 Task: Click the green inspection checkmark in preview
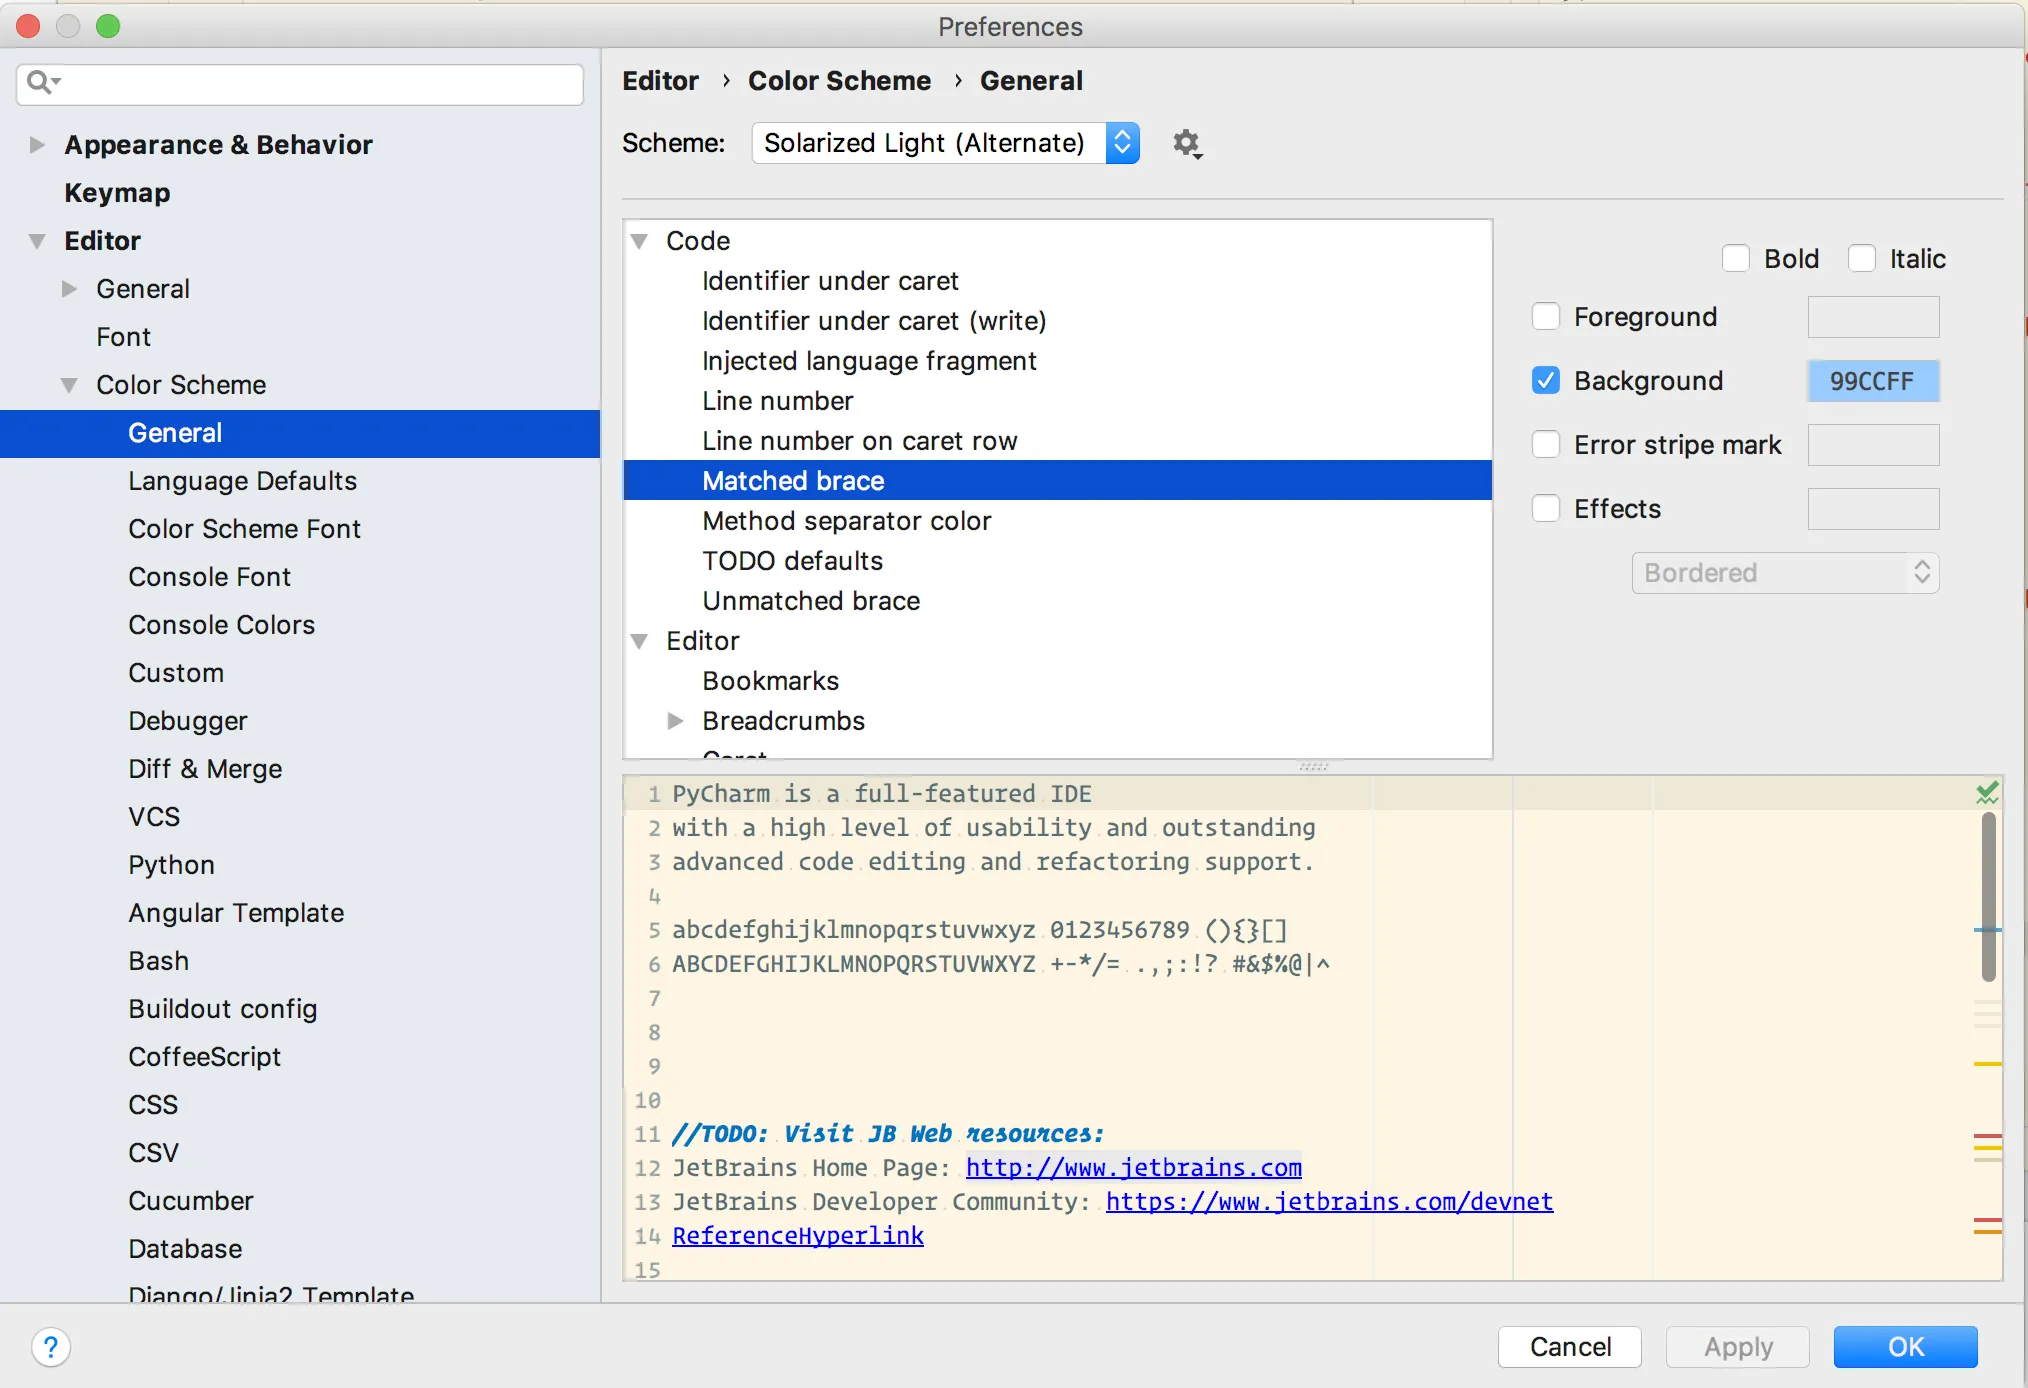pos(1987,793)
